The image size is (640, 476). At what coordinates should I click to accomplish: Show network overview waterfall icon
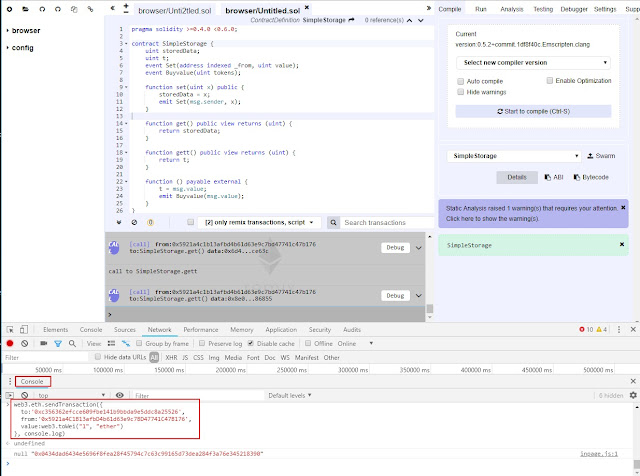[x=126, y=343]
